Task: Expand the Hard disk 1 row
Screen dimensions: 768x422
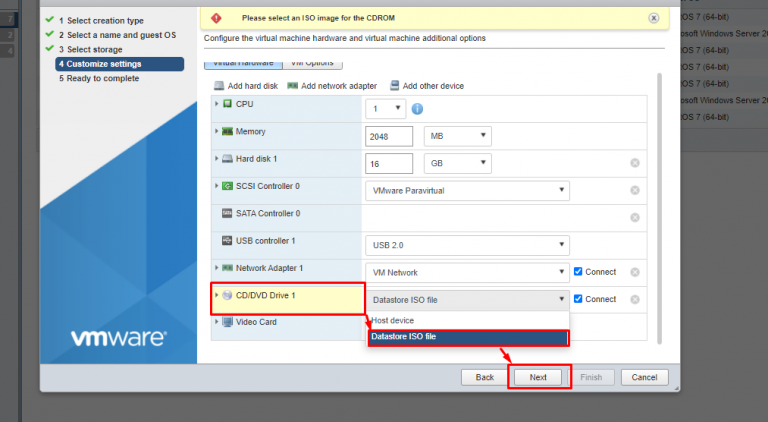Action: tap(217, 158)
